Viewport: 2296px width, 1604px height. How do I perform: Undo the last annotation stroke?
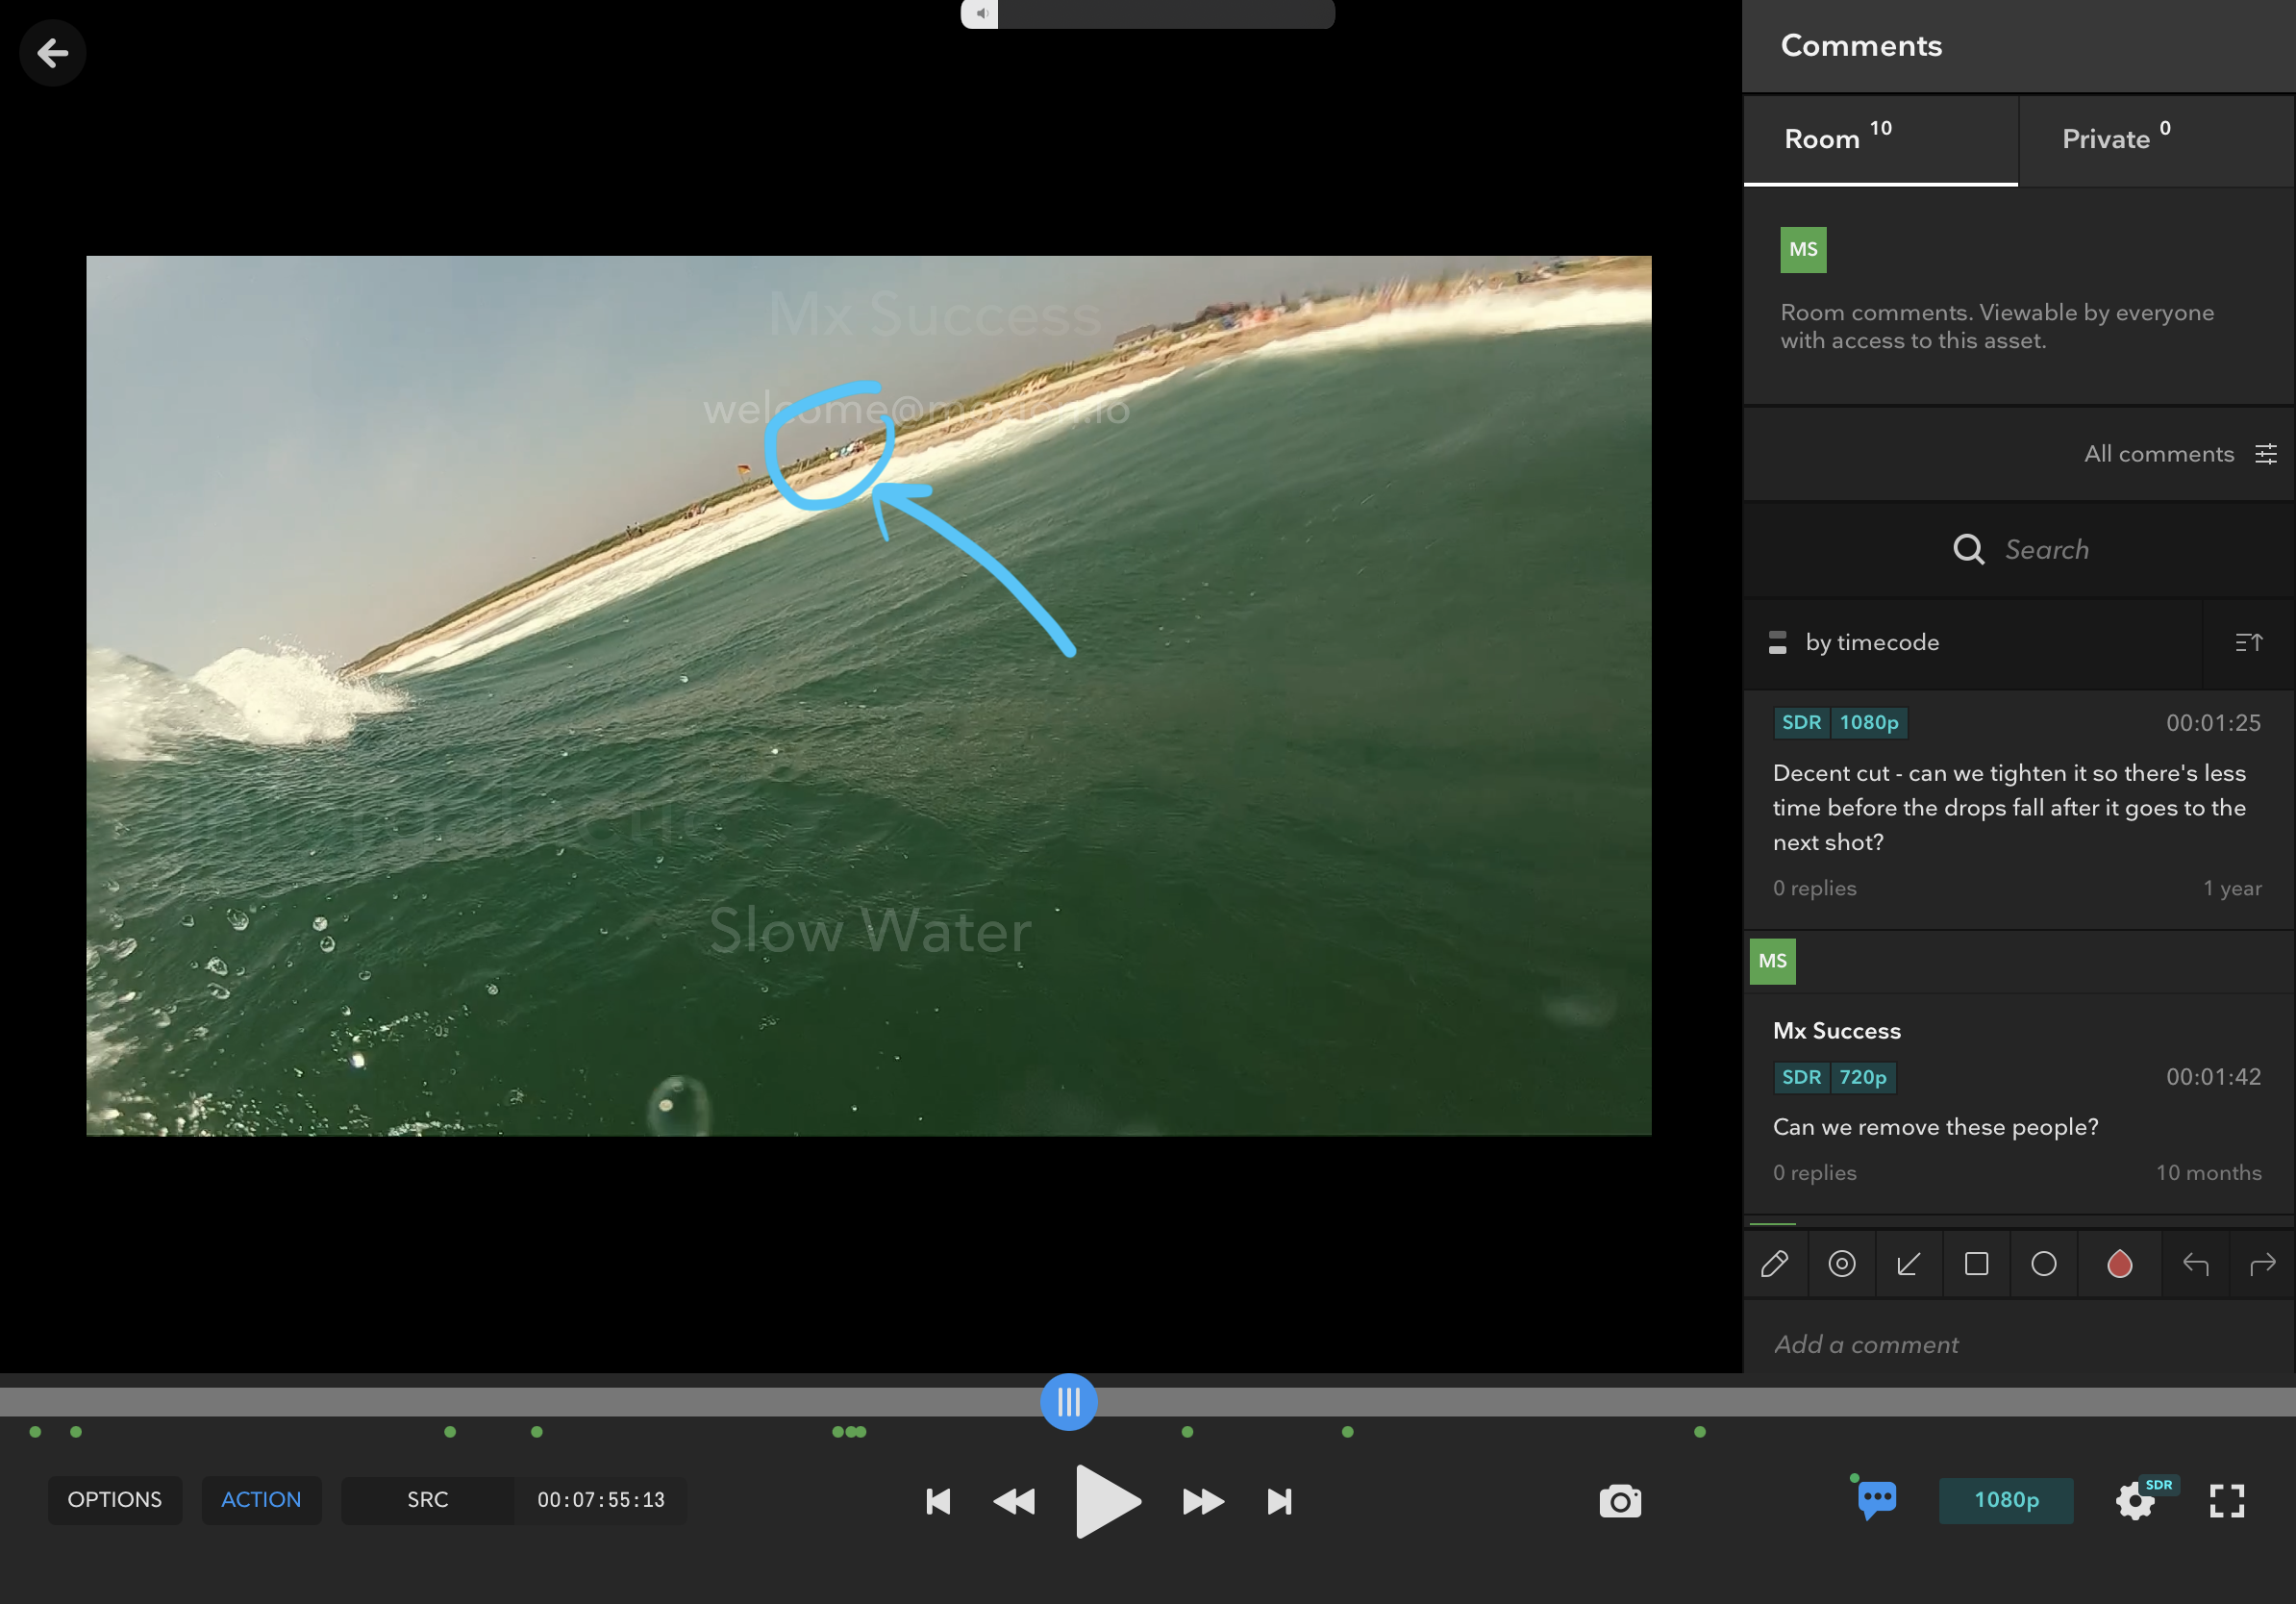[x=2195, y=1264]
